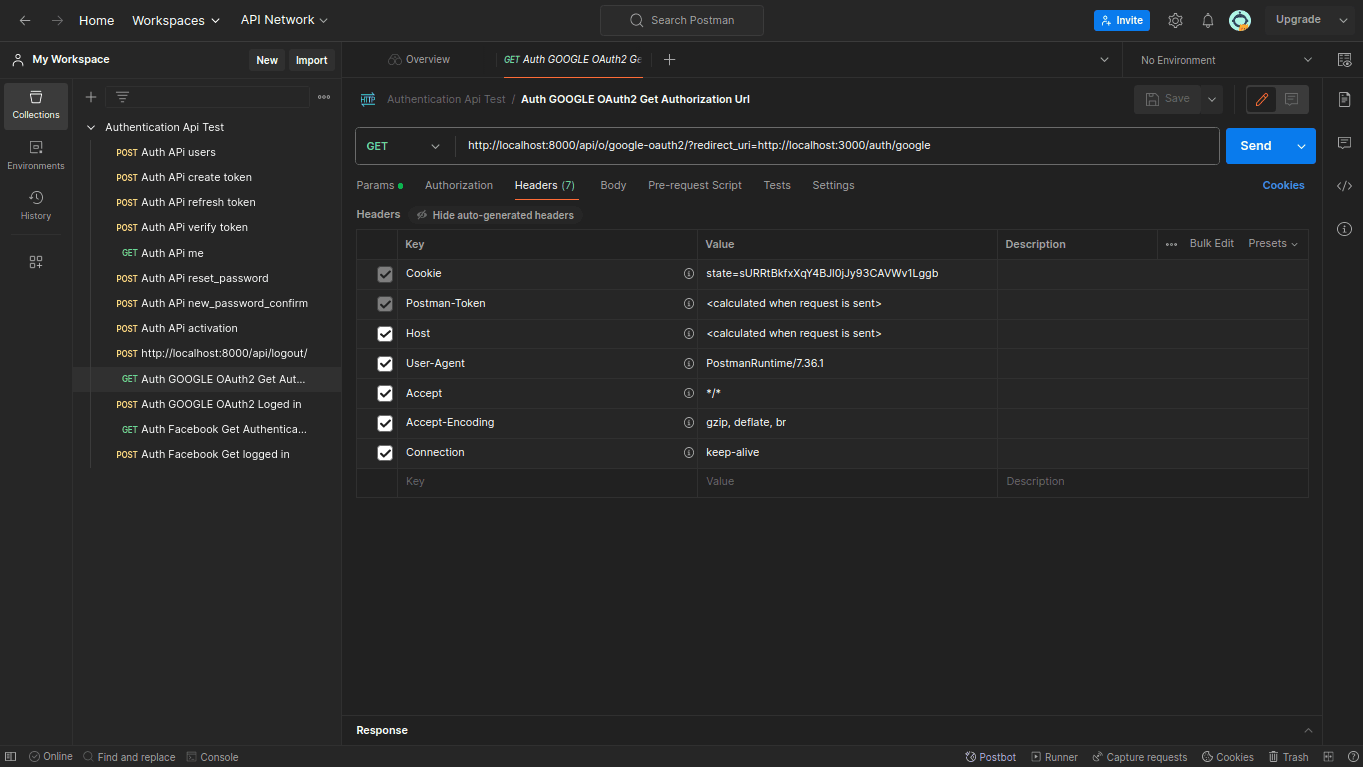Open the Cookies link

point(1283,186)
